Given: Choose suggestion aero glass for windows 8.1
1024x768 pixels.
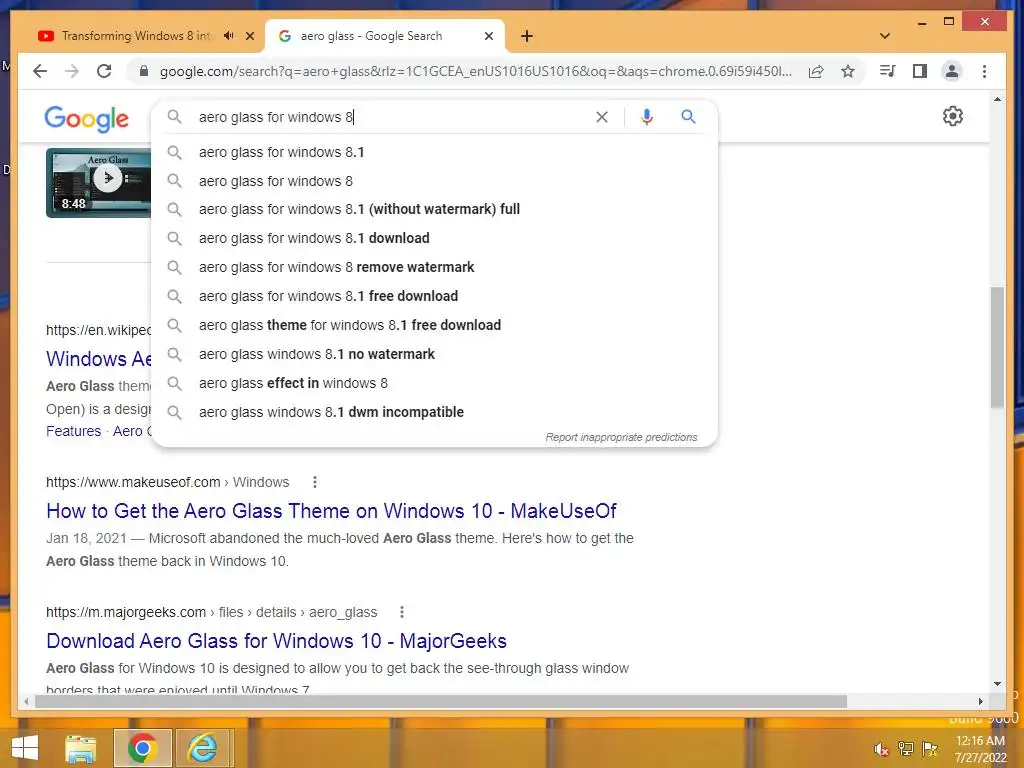Looking at the screenshot, I should click(x=434, y=152).
